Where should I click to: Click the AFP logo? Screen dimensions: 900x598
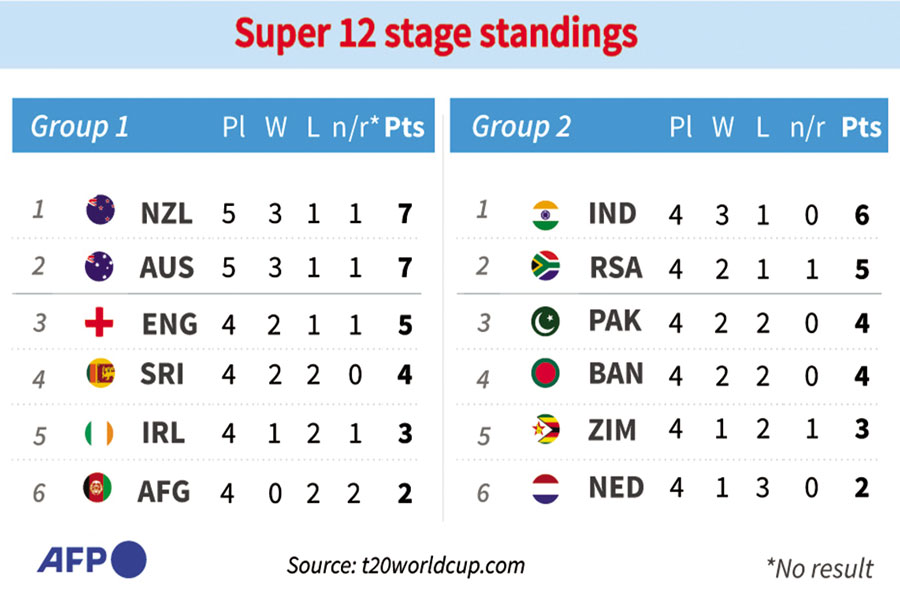92,559
